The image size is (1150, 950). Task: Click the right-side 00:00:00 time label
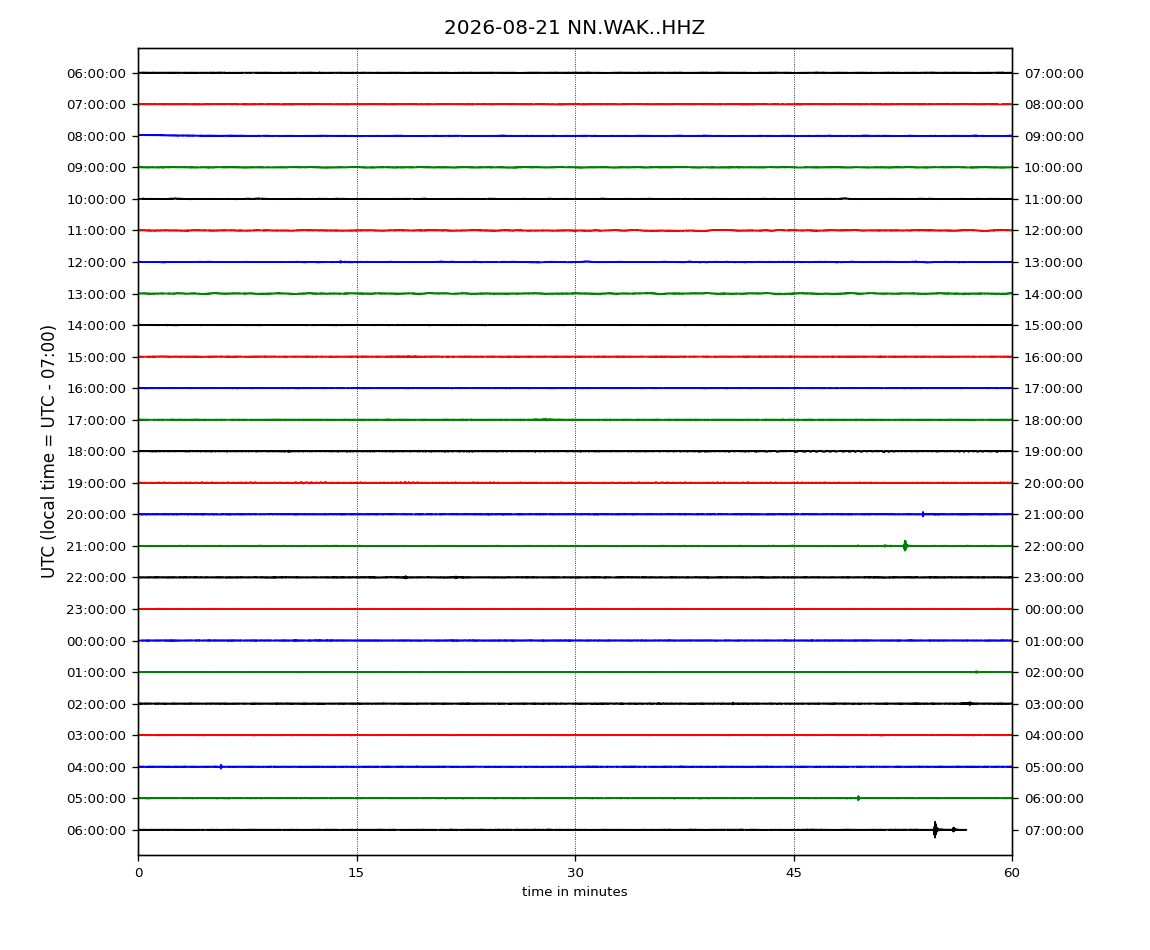[x=1054, y=610]
